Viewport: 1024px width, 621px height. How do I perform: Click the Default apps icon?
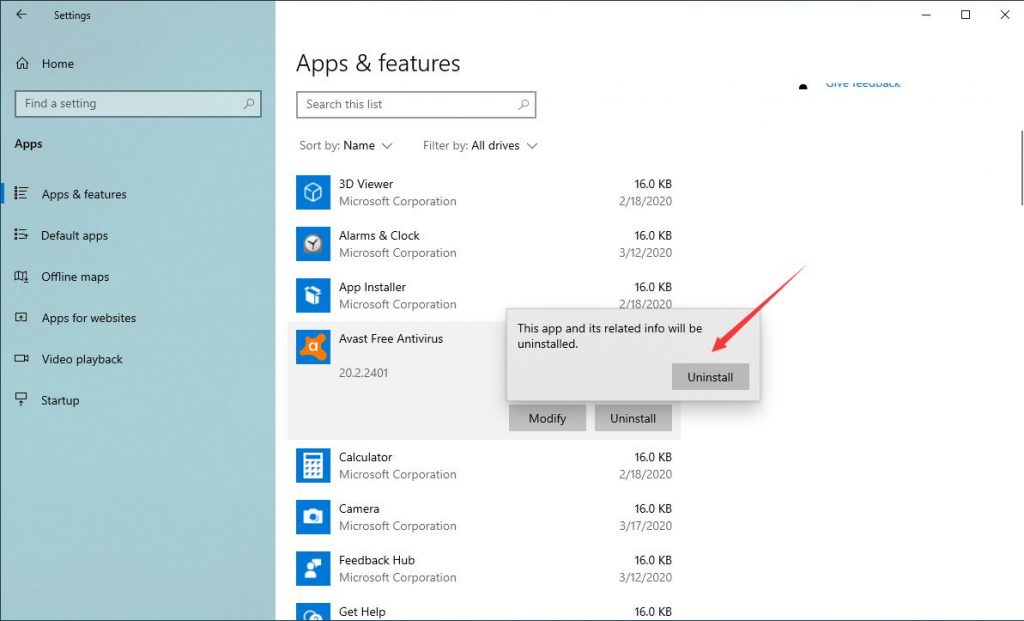[22, 234]
